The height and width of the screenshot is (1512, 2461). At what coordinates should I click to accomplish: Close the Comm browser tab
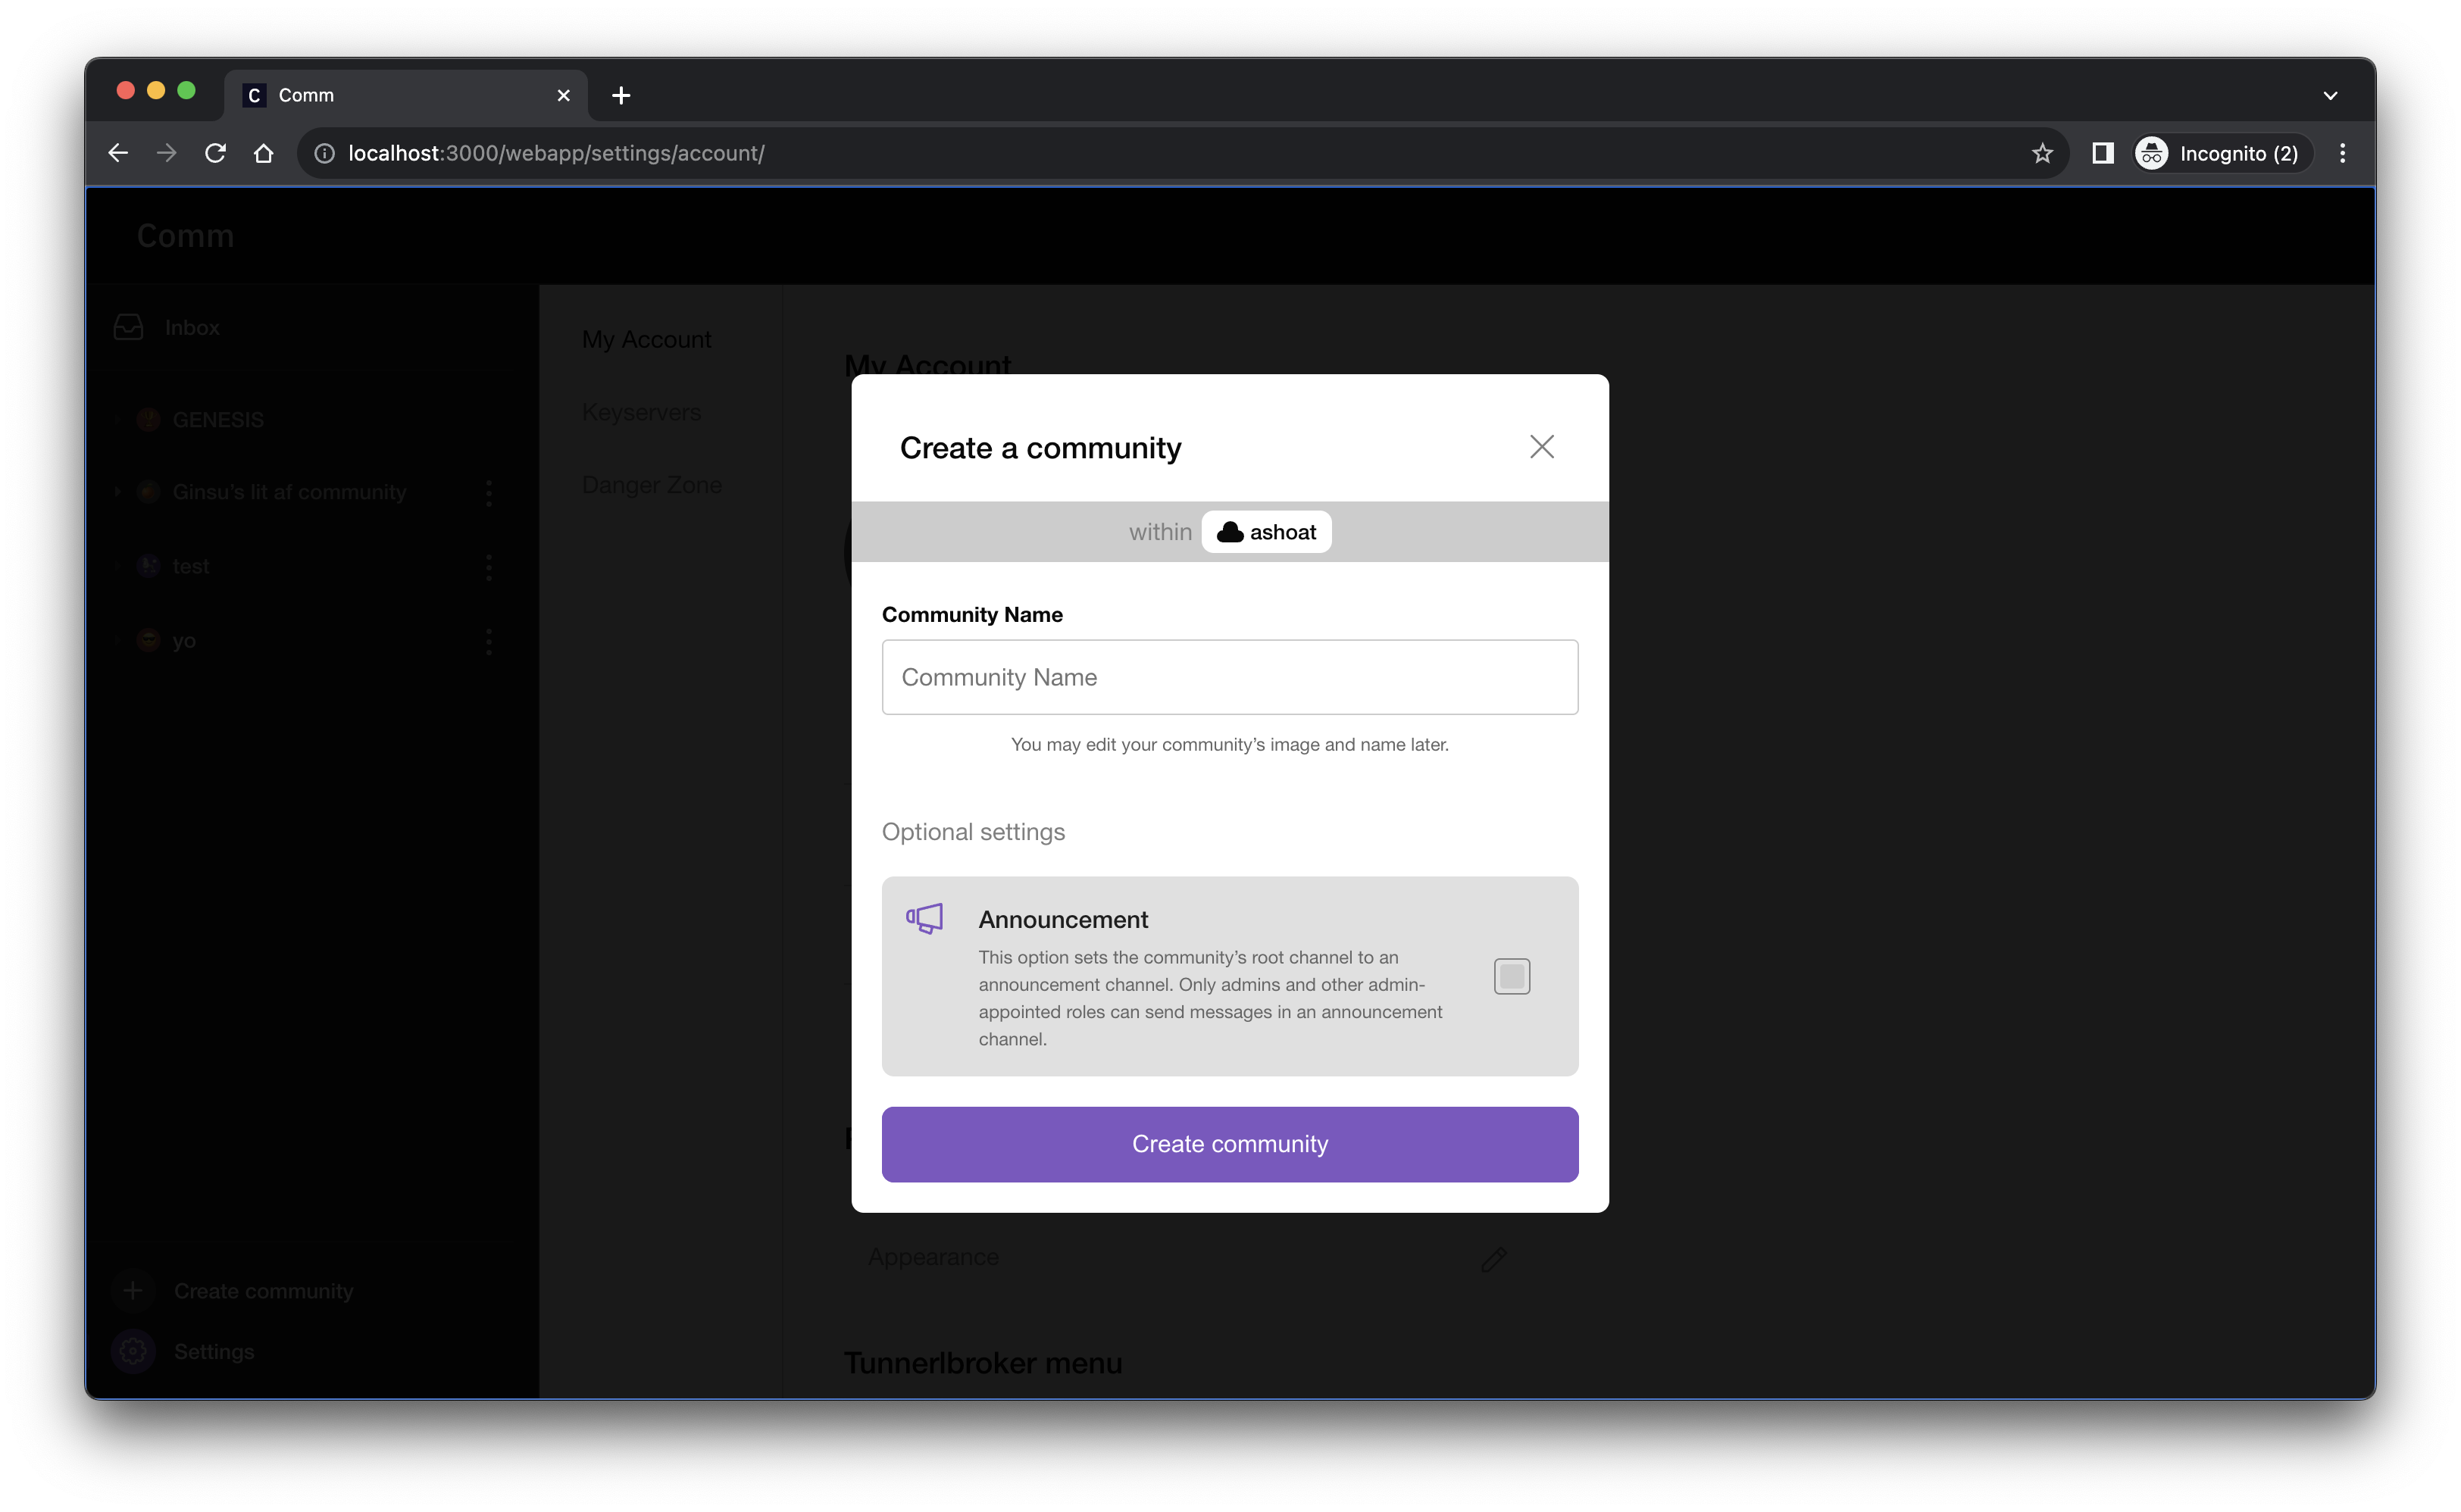pyautogui.click(x=563, y=95)
